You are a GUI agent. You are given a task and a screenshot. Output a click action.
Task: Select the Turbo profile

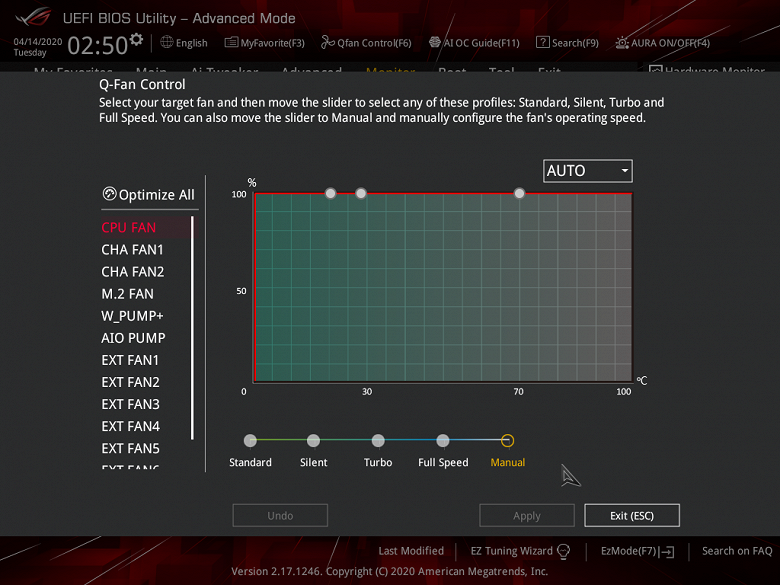coord(378,440)
